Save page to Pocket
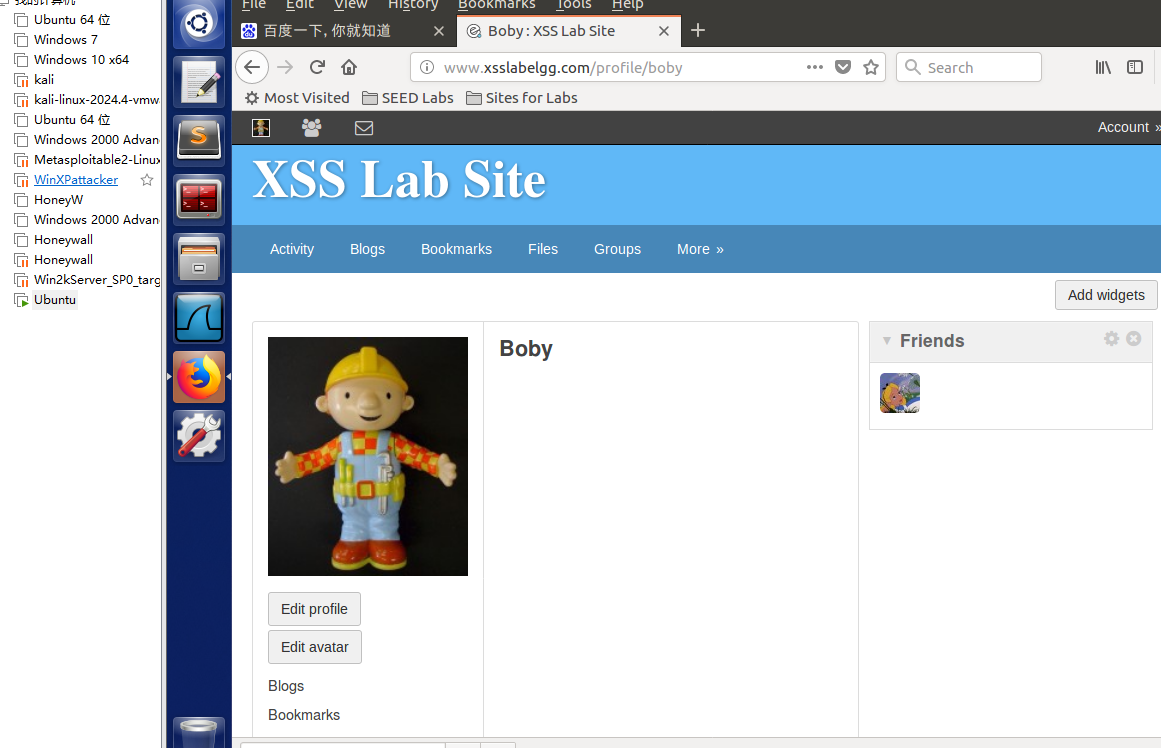Image resolution: width=1161 pixels, height=748 pixels. click(843, 67)
